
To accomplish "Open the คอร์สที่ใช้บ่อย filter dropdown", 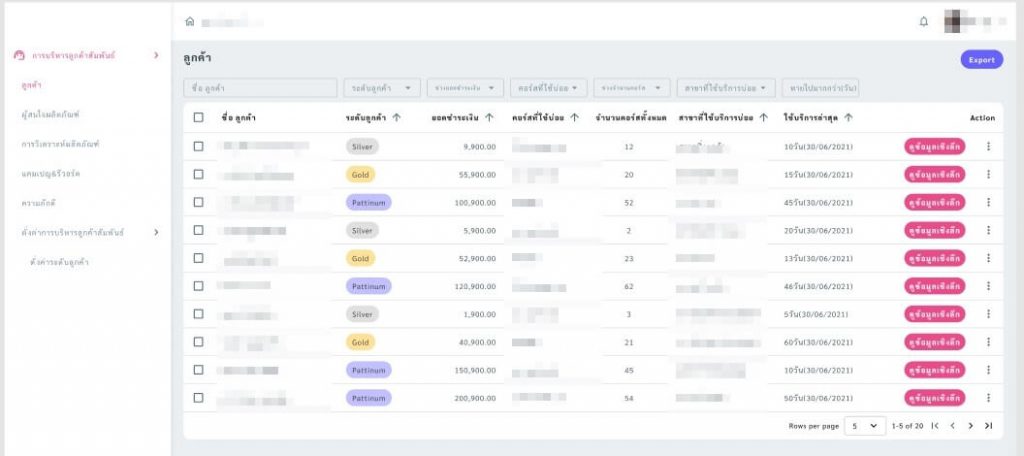I will point(549,88).
